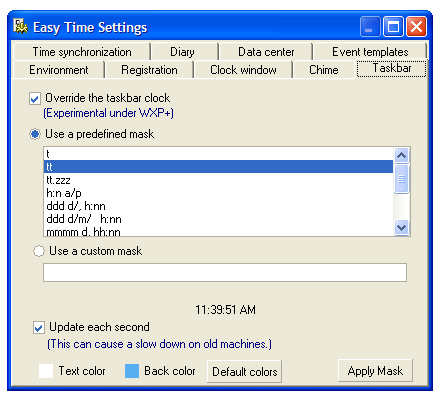Open the Data center tab
Screen dimensions: 441x400
[x=266, y=52]
